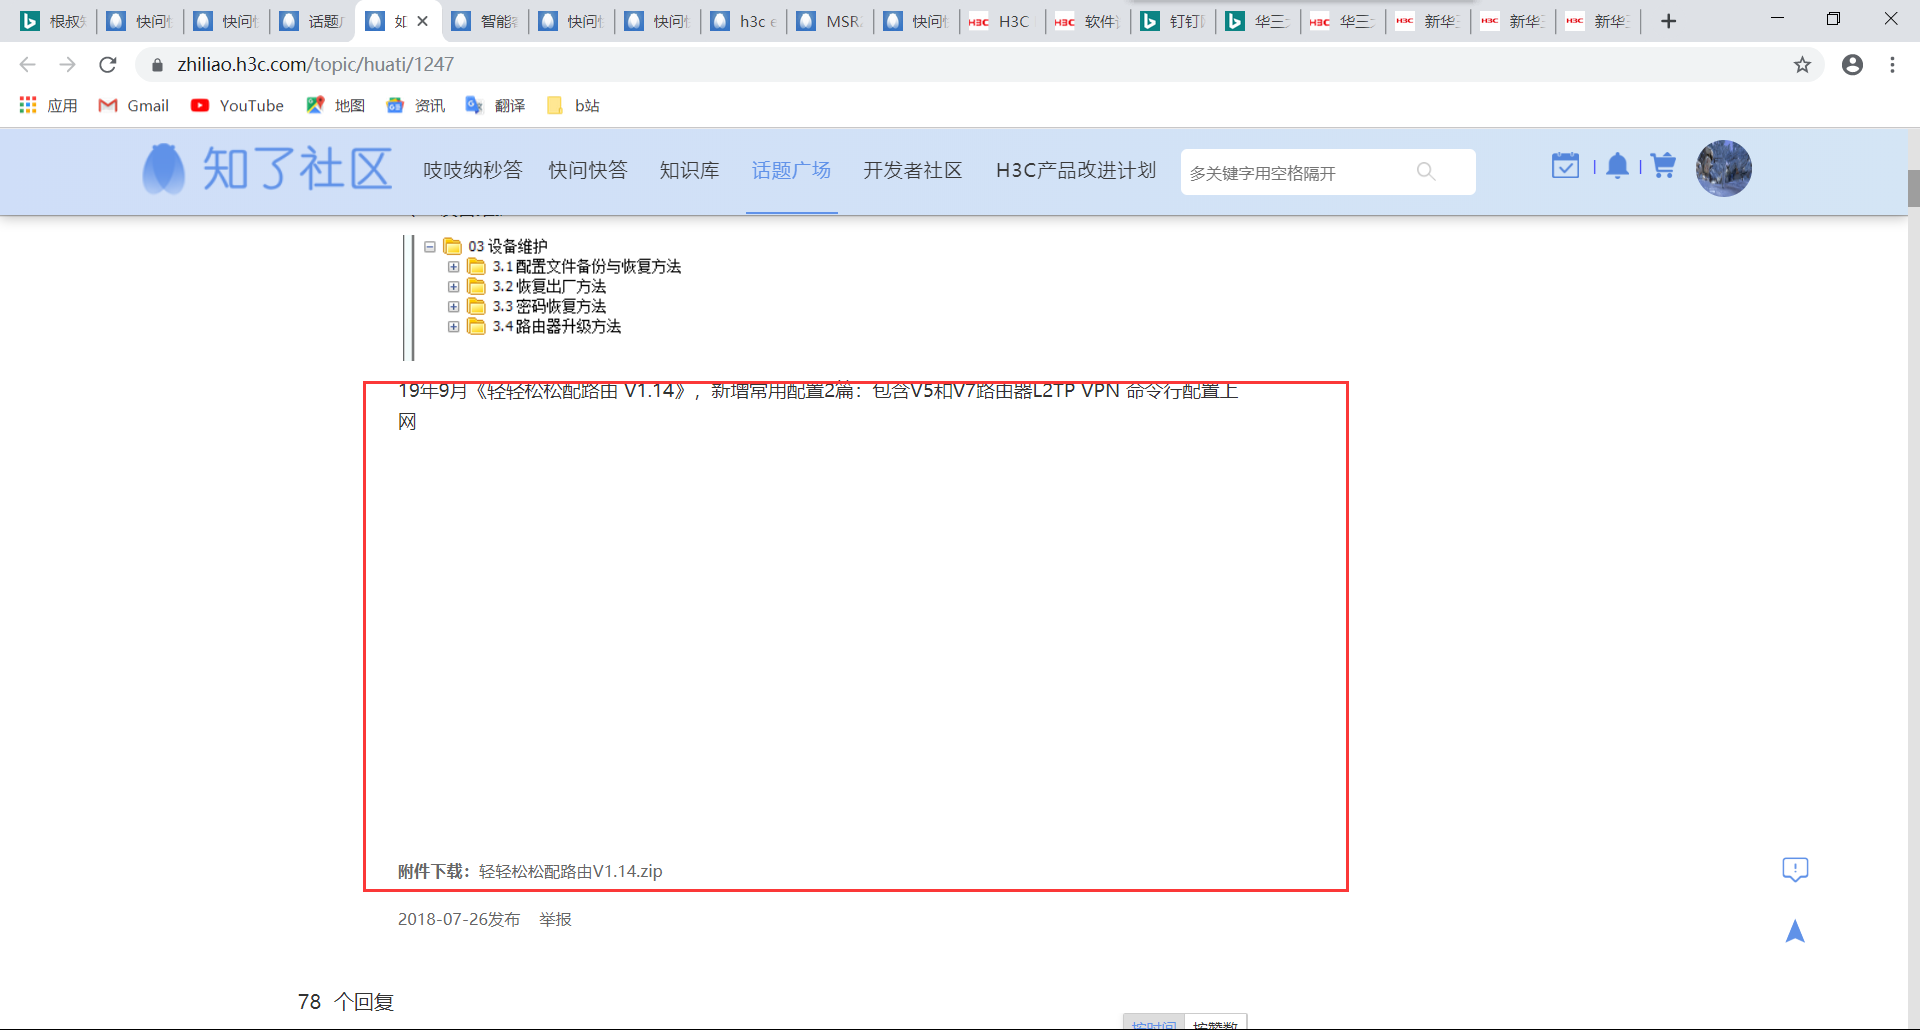Click the search magnifier icon

click(1426, 172)
